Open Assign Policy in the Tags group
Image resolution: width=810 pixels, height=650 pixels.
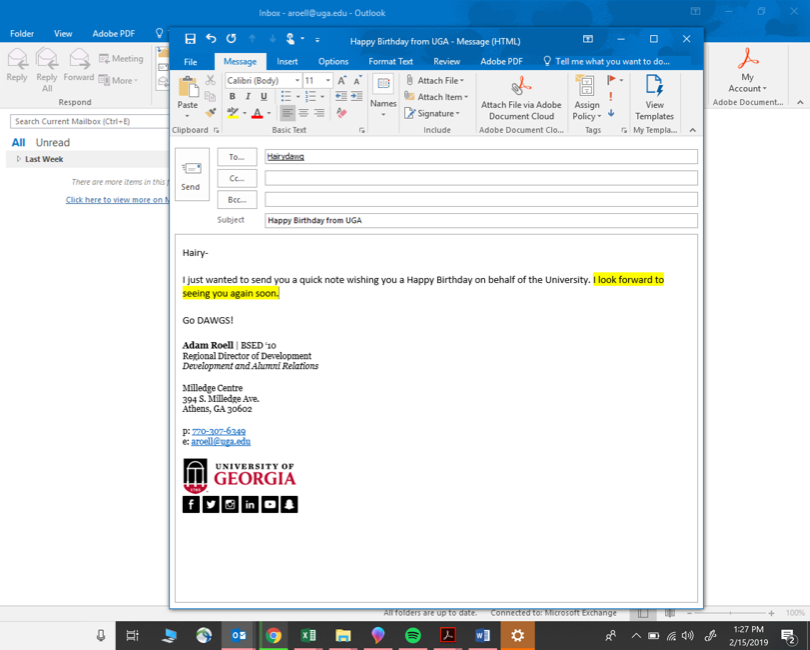click(586, 98)
